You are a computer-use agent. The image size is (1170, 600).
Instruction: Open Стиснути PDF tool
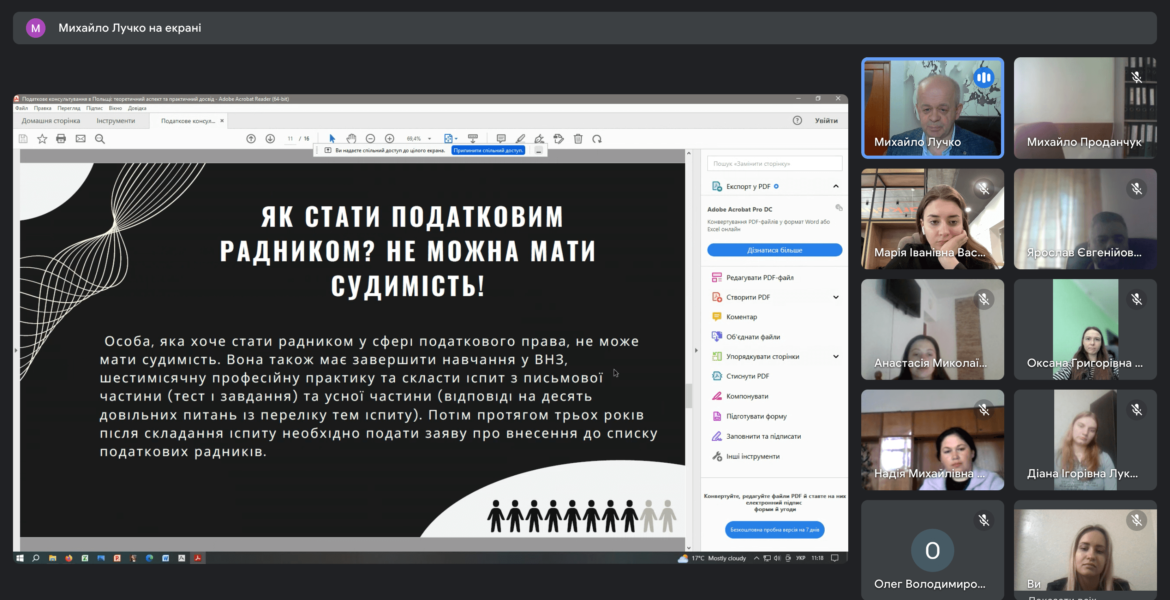pos(740,376)
